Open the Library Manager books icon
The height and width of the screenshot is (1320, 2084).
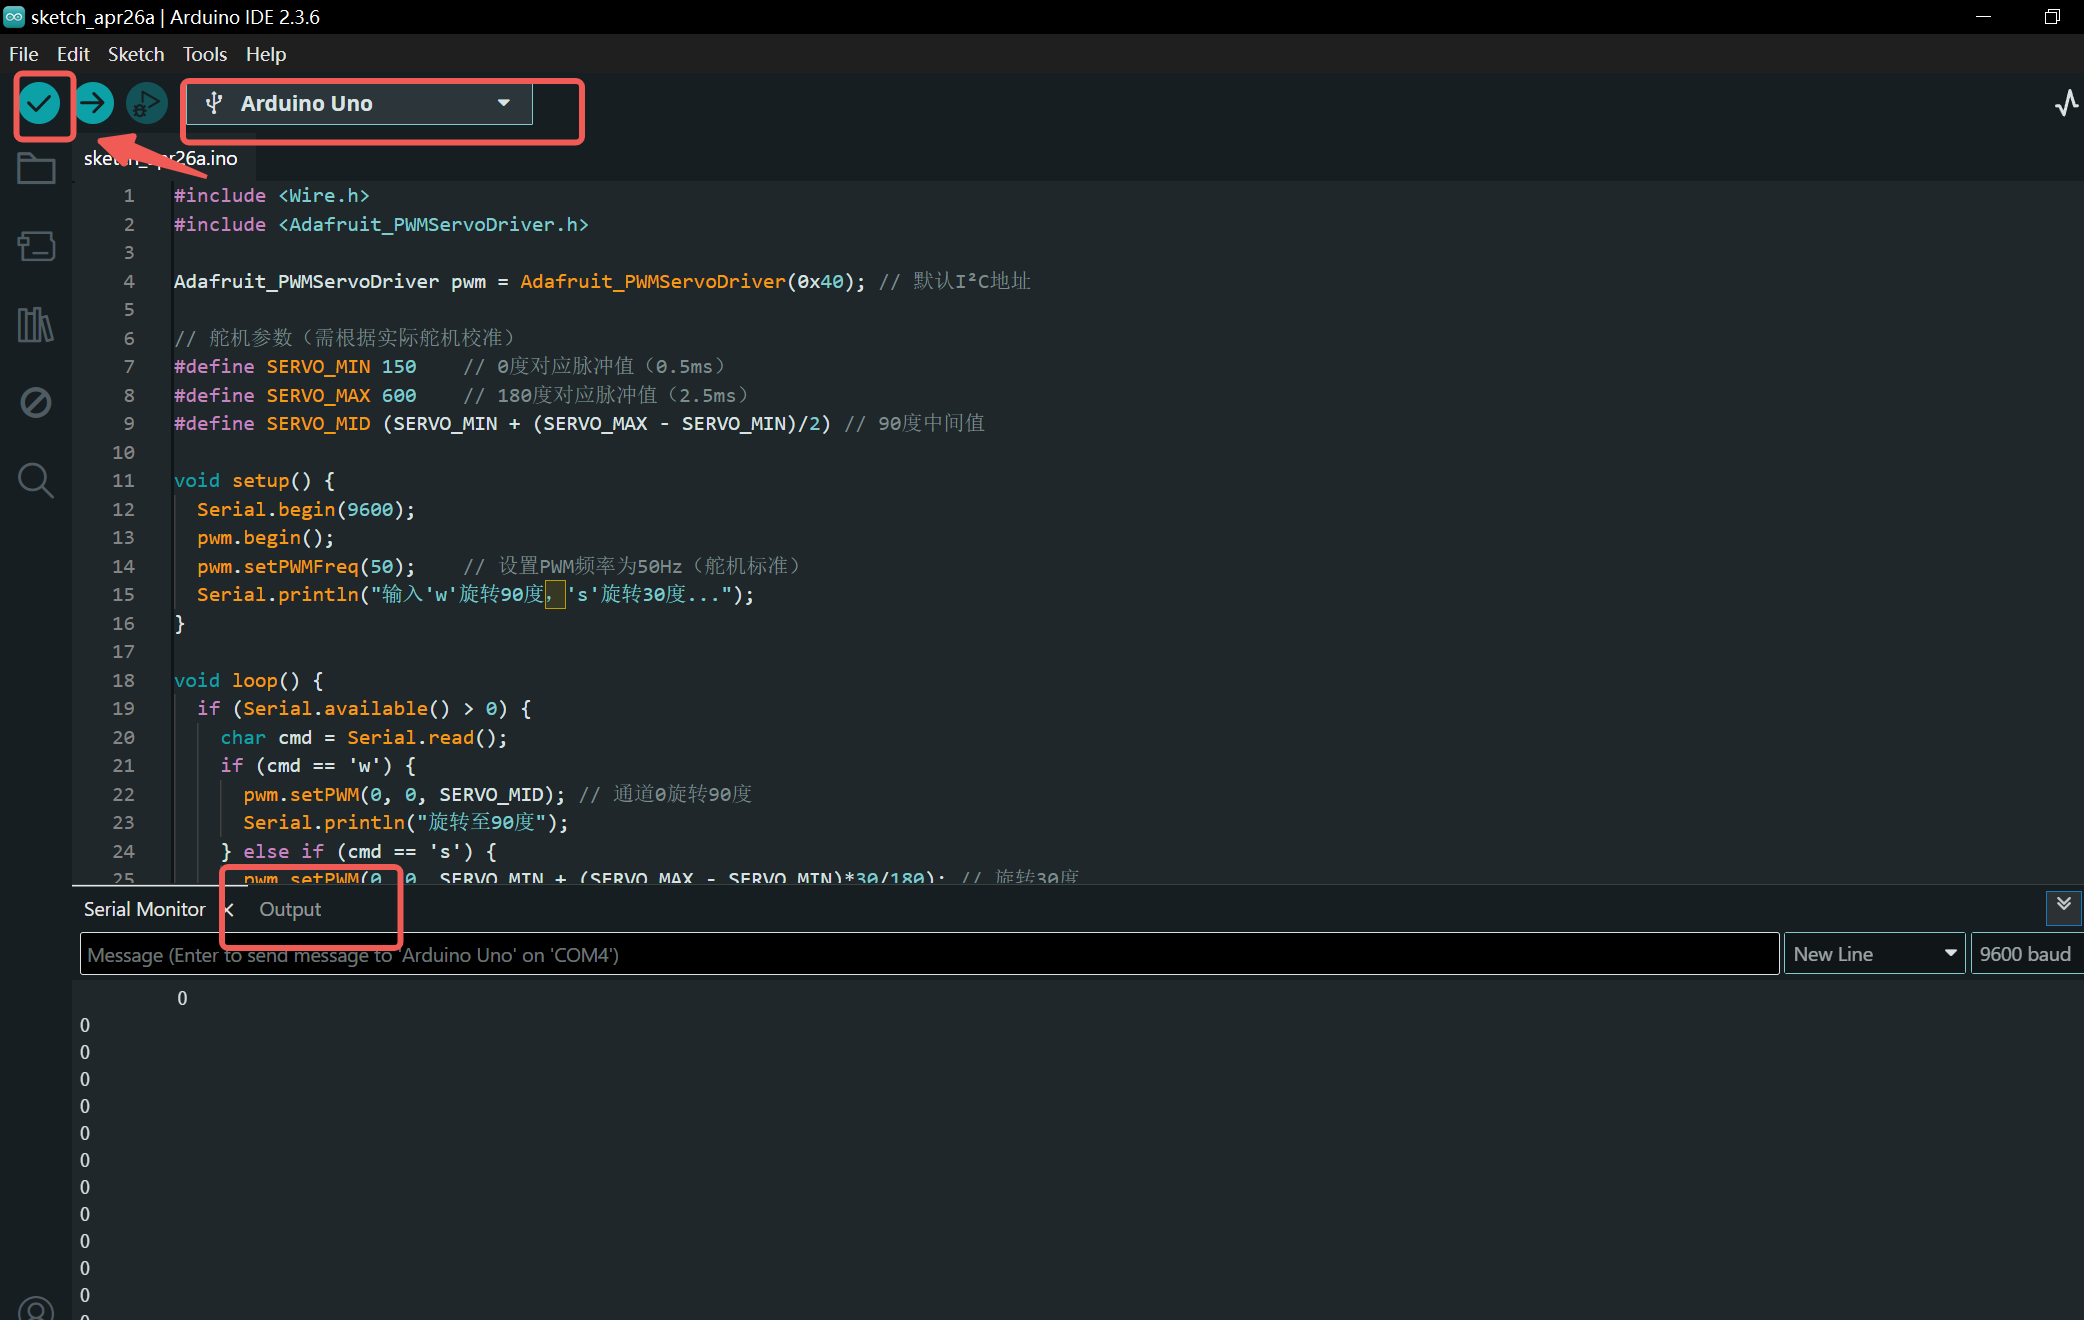tap(36, 325)
